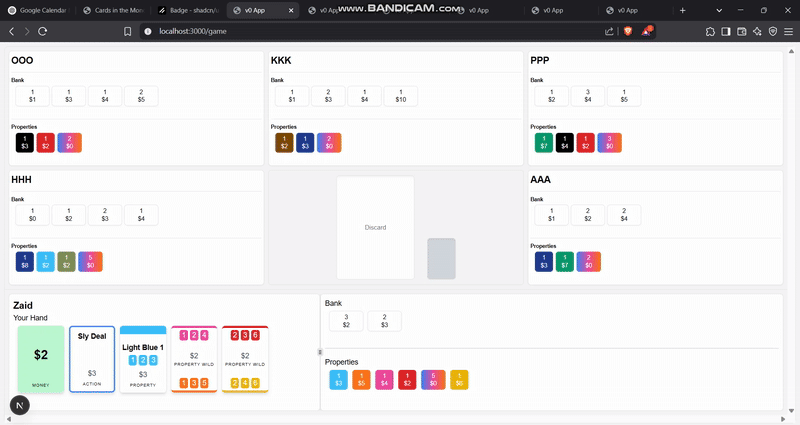The image size is (800, 425).
Task: Open the Brave Shields lion icon
Action: click(628, 31)
